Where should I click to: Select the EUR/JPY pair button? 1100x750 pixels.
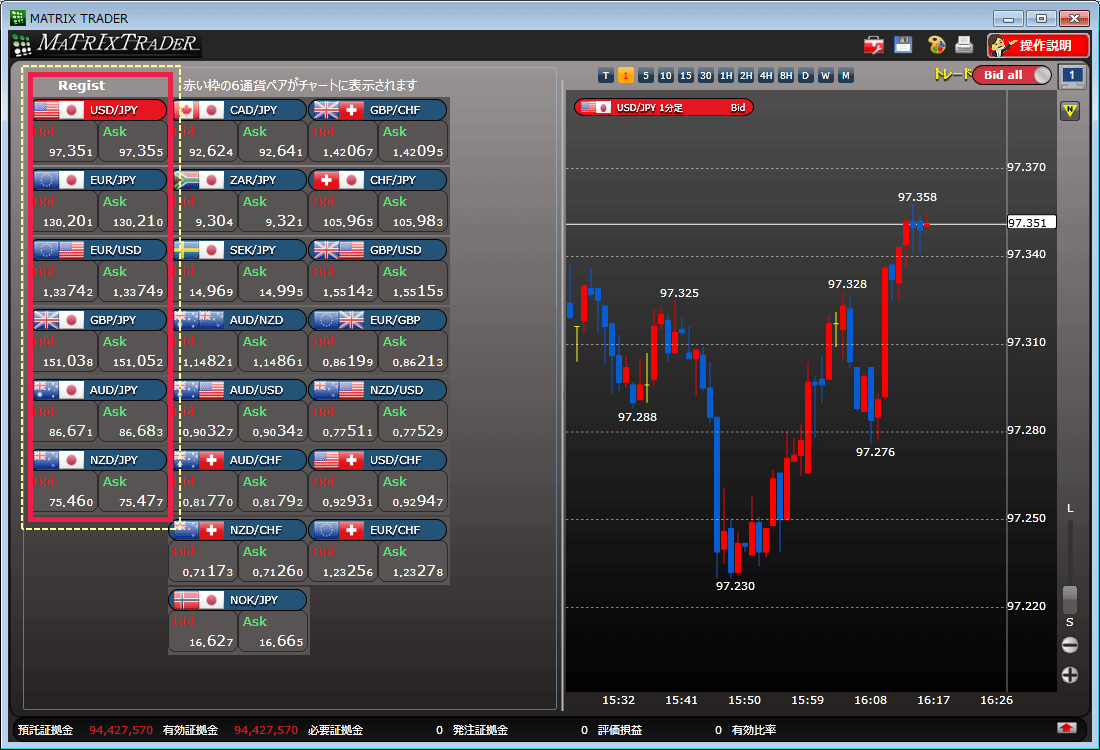pyautogui.click(x=100, y=180)
